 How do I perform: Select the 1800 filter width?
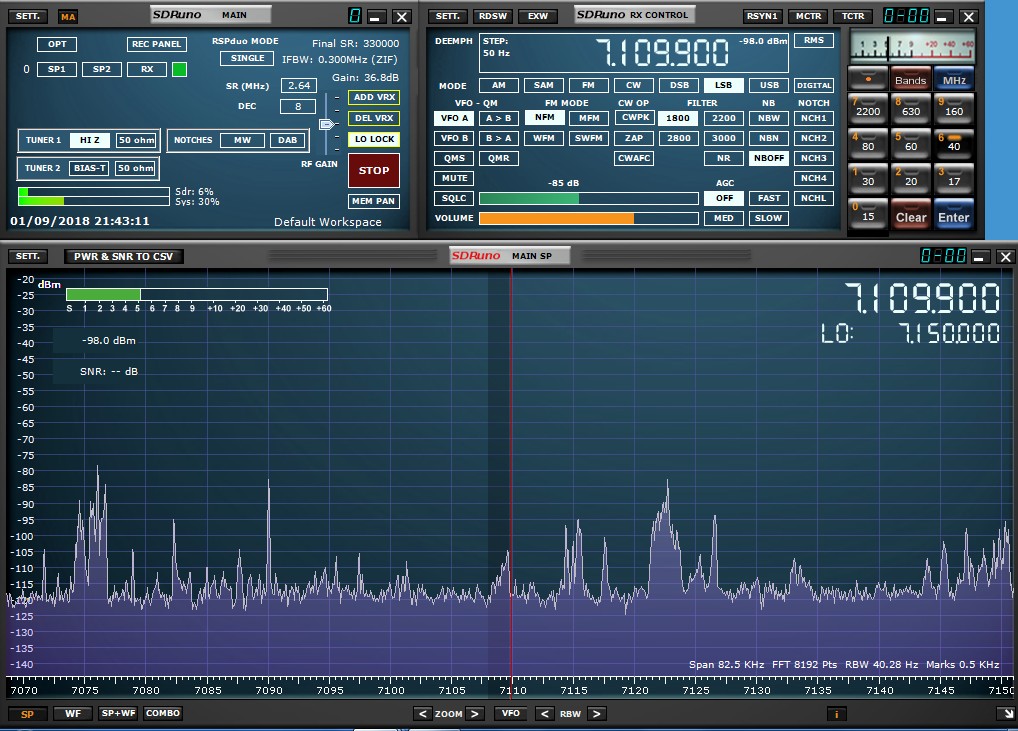pos(678,118)
